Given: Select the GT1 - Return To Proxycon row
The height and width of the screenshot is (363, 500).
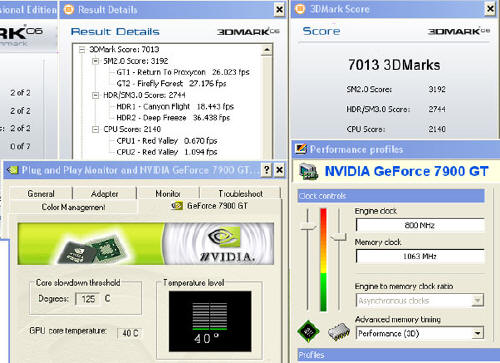Looking at the screenshot, I should [x=183, y=72].
